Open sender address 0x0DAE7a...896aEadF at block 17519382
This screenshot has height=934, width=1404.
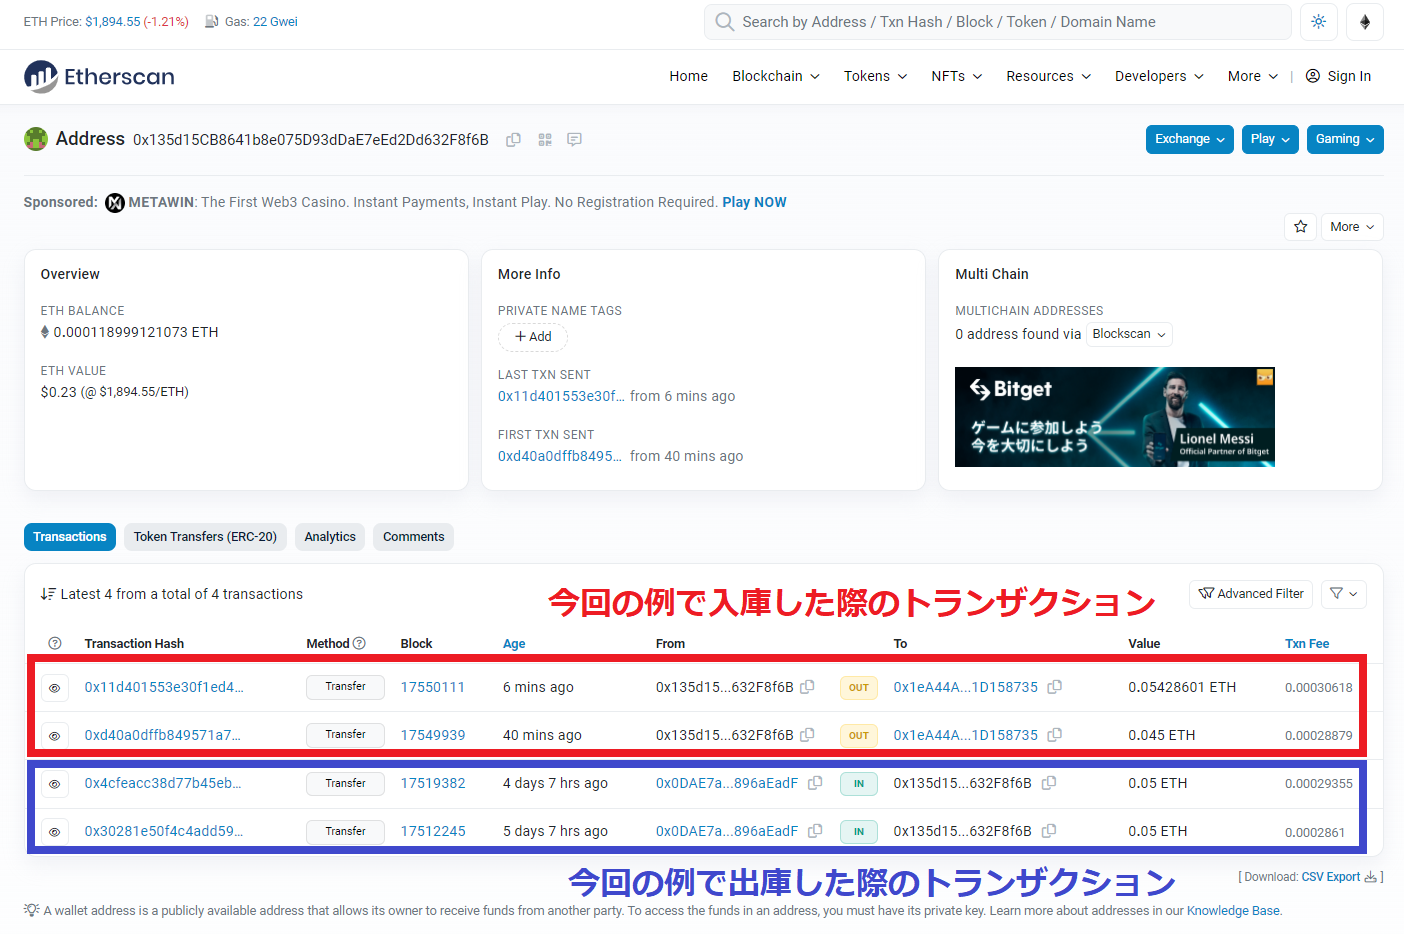click(727, 783)
